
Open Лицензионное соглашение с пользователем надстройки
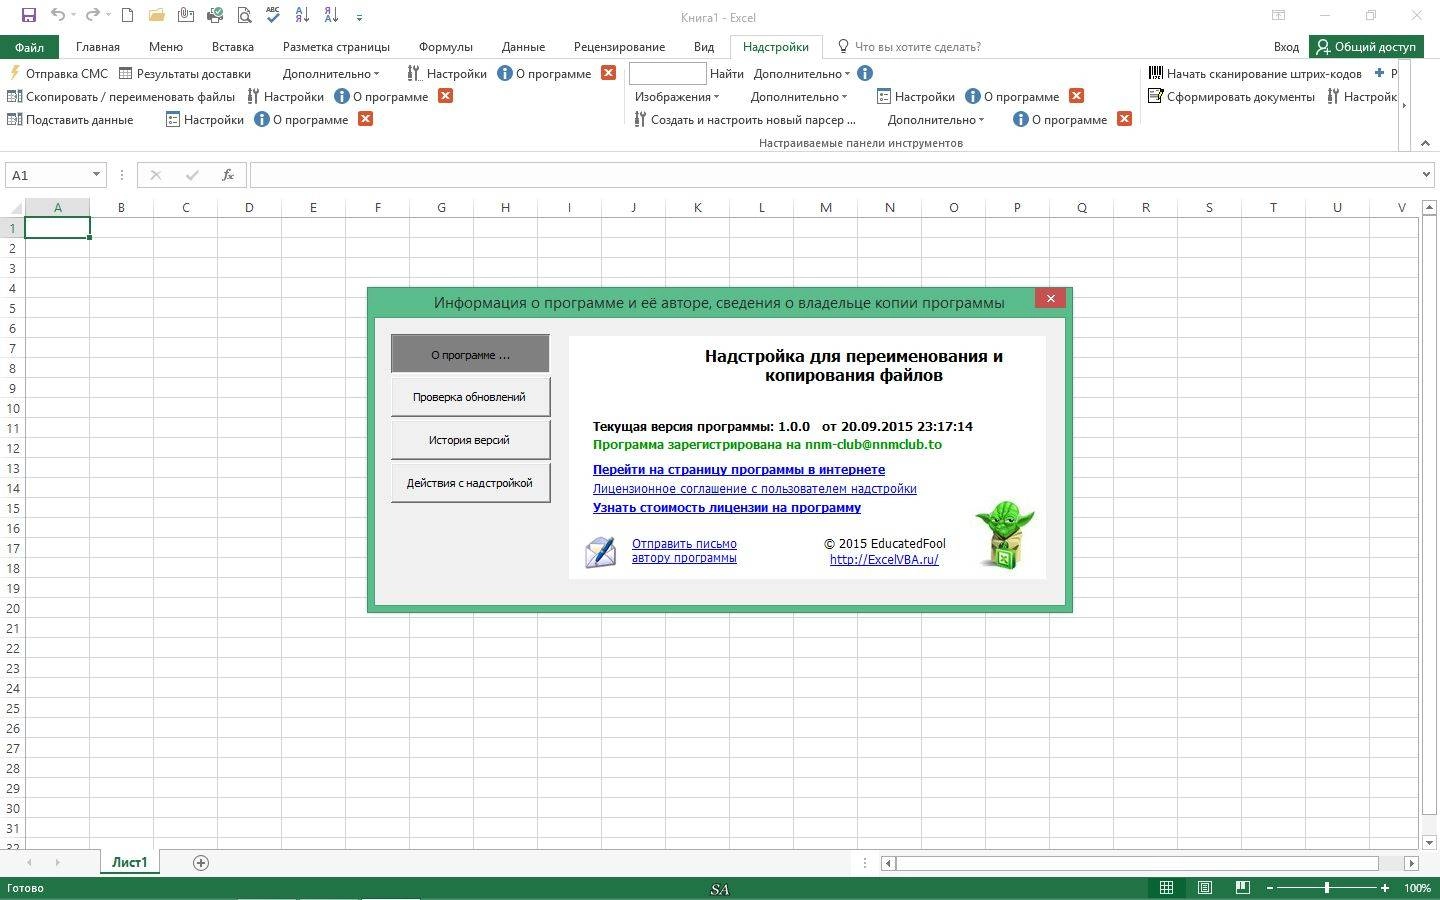(x=755, y=489)
